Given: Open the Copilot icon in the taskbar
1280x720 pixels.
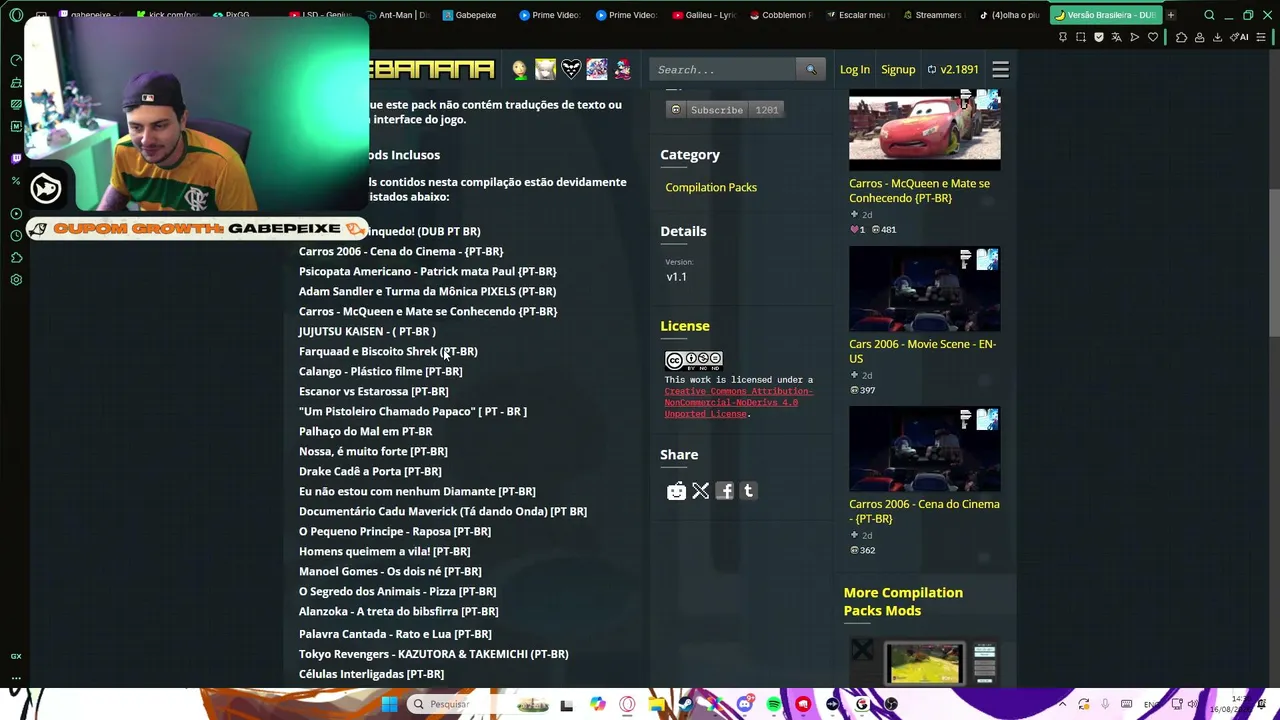Looking at the screenshot, I should pyautogui.click(x=598, y=704).
